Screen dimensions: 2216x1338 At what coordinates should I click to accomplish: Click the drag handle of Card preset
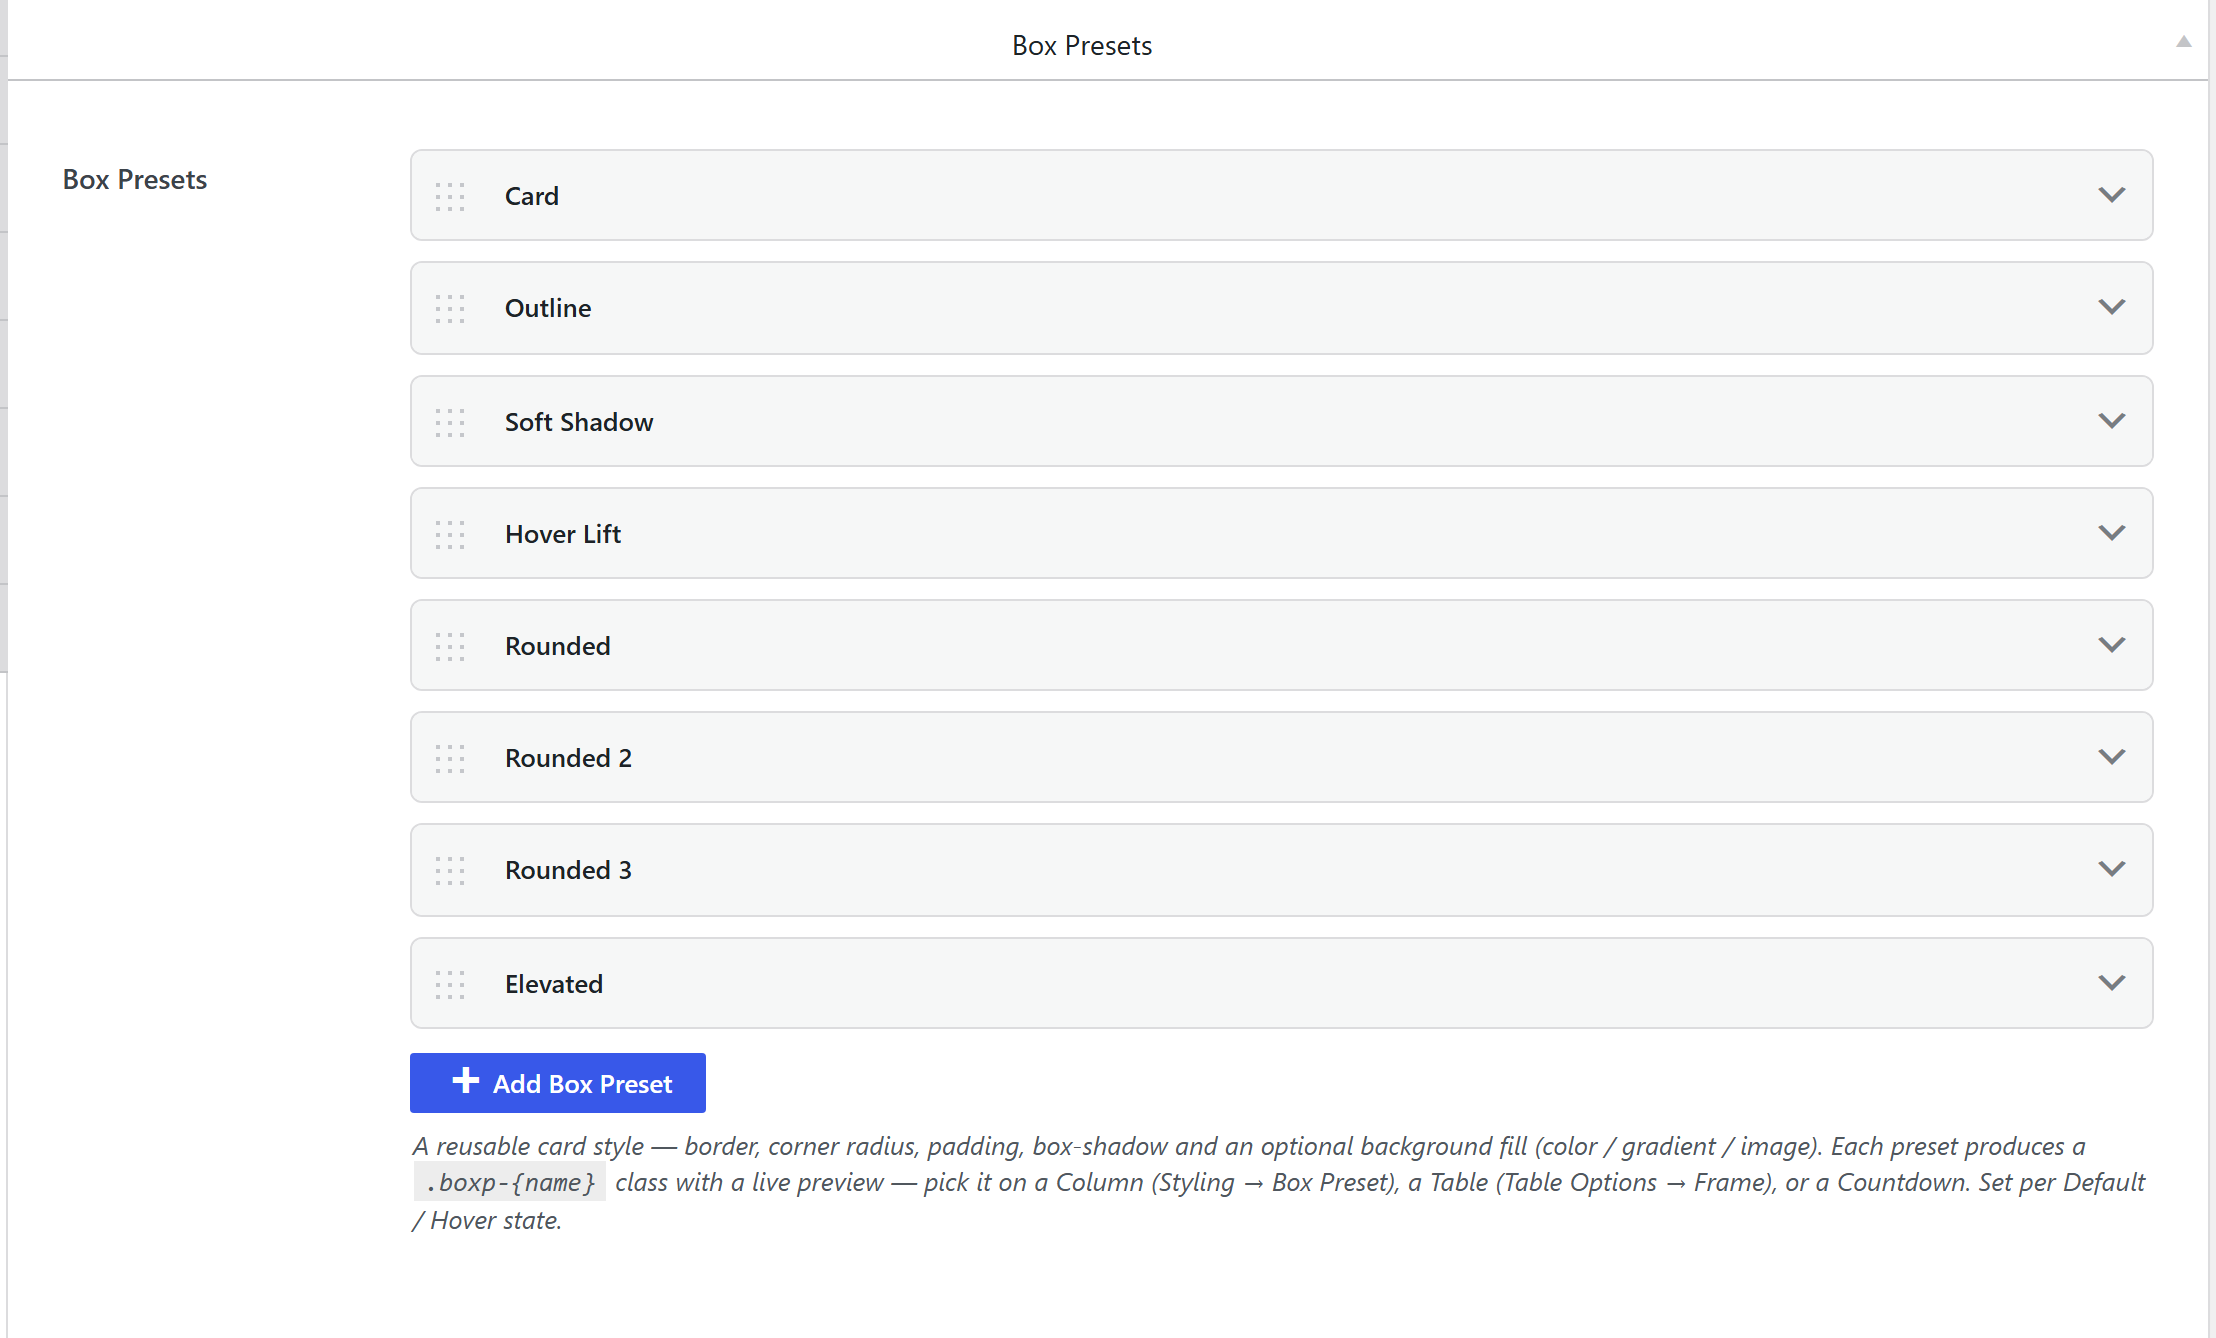coord(450,197)
